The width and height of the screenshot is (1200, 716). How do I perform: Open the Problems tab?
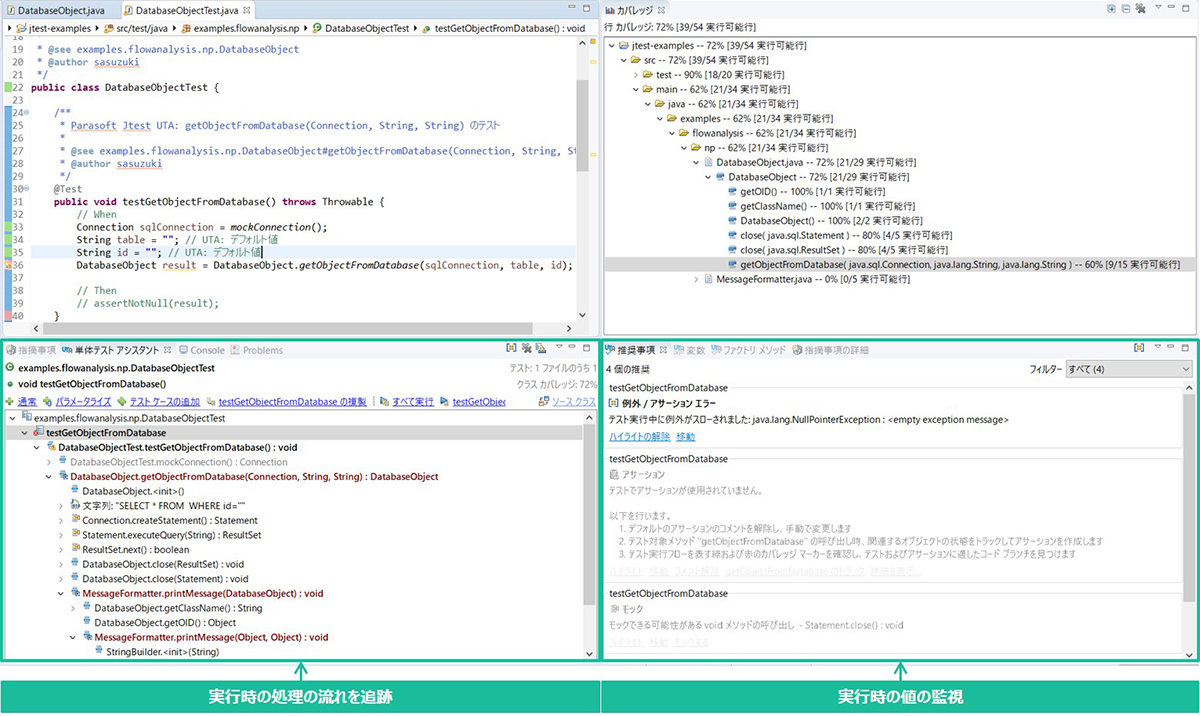[x=257, y=350]
